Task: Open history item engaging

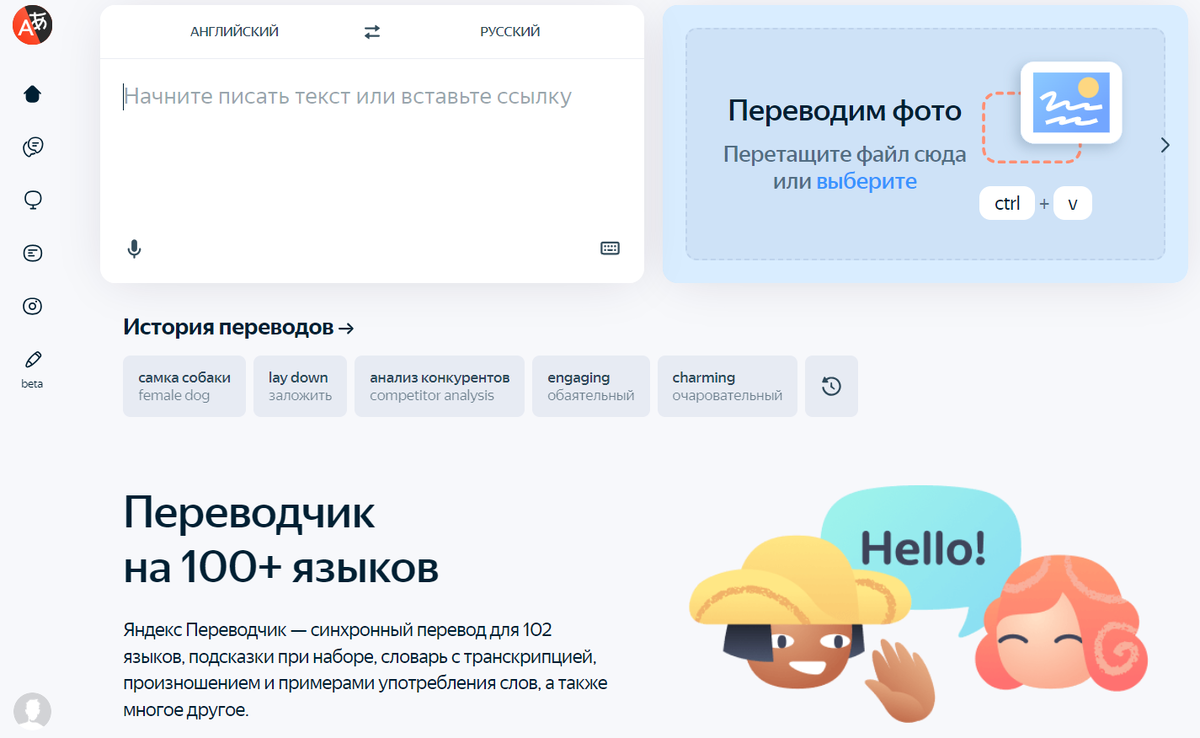Action: pos(591,386)
